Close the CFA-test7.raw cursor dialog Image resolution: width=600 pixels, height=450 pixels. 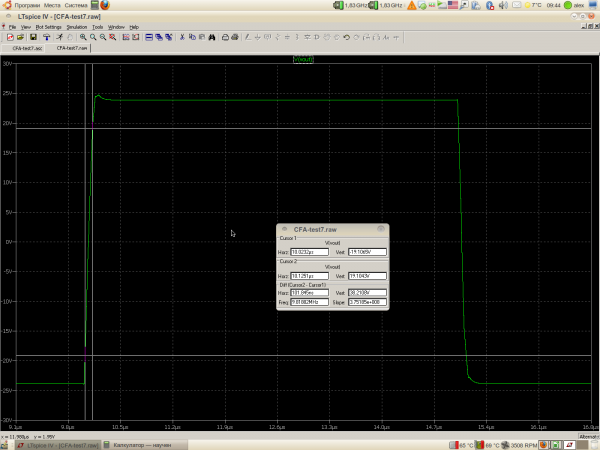point(381,229)
